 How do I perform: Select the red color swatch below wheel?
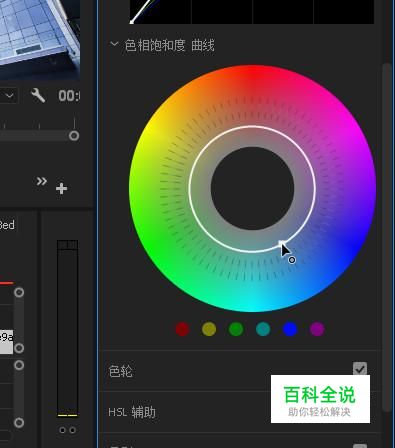pos(182,329)
